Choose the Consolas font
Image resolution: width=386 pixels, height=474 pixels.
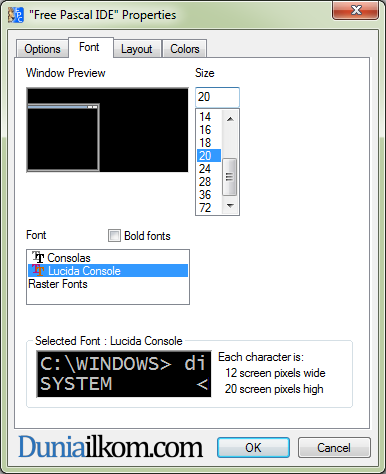coord(108,258)
